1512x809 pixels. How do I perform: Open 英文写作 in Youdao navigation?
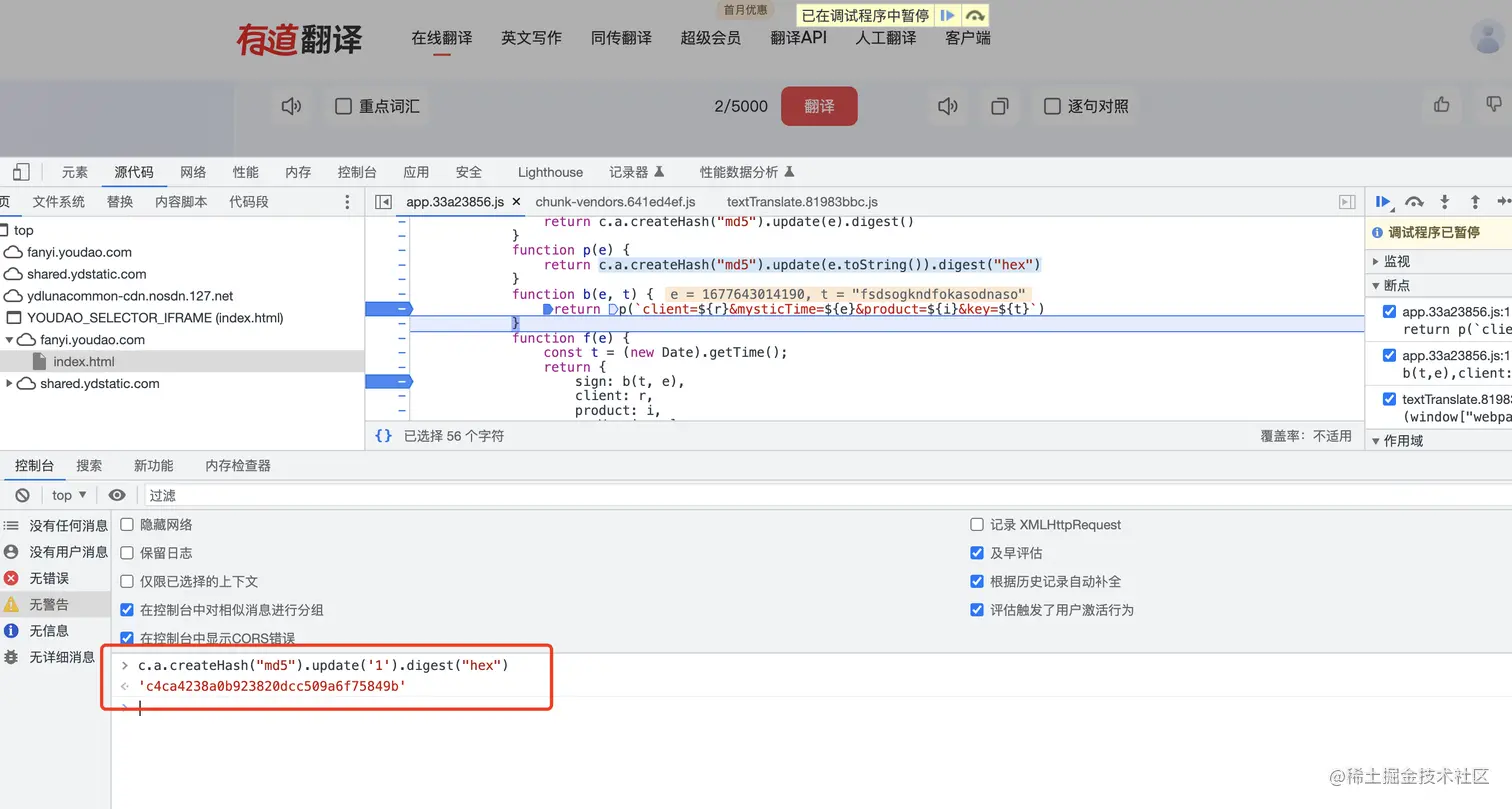531,38
